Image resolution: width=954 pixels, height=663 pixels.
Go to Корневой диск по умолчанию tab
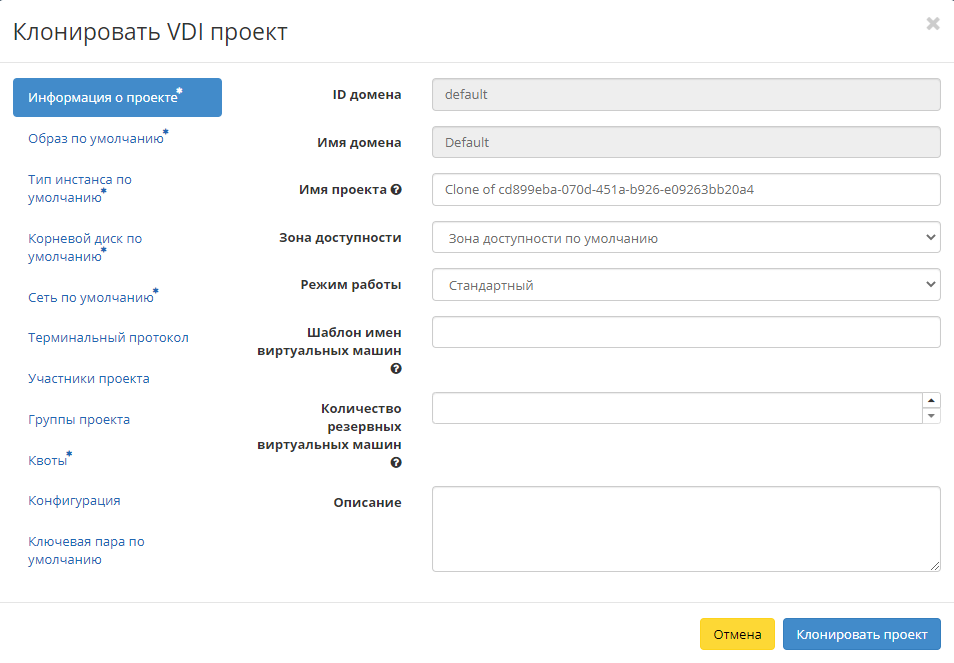(x=85, y=247)
